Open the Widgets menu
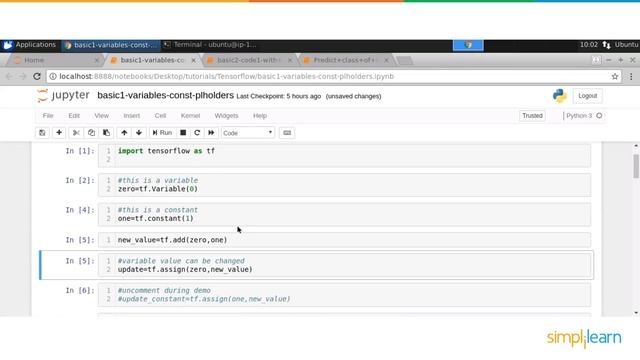 (226, 116)
